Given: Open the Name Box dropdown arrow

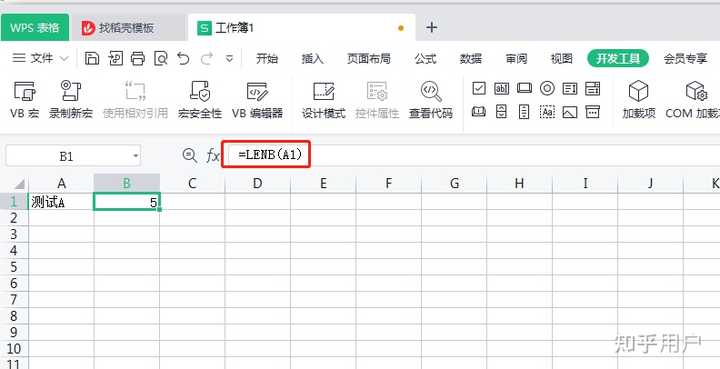Looking at the screenshot, I should tap(135, 157).
